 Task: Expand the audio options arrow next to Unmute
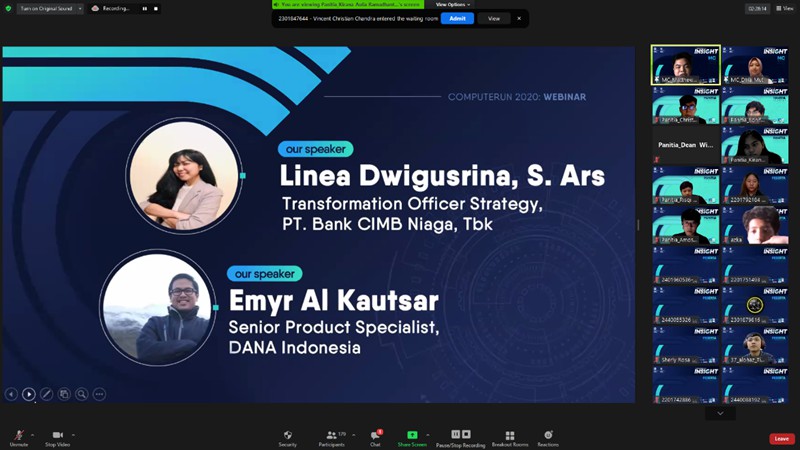click(32, 435)
